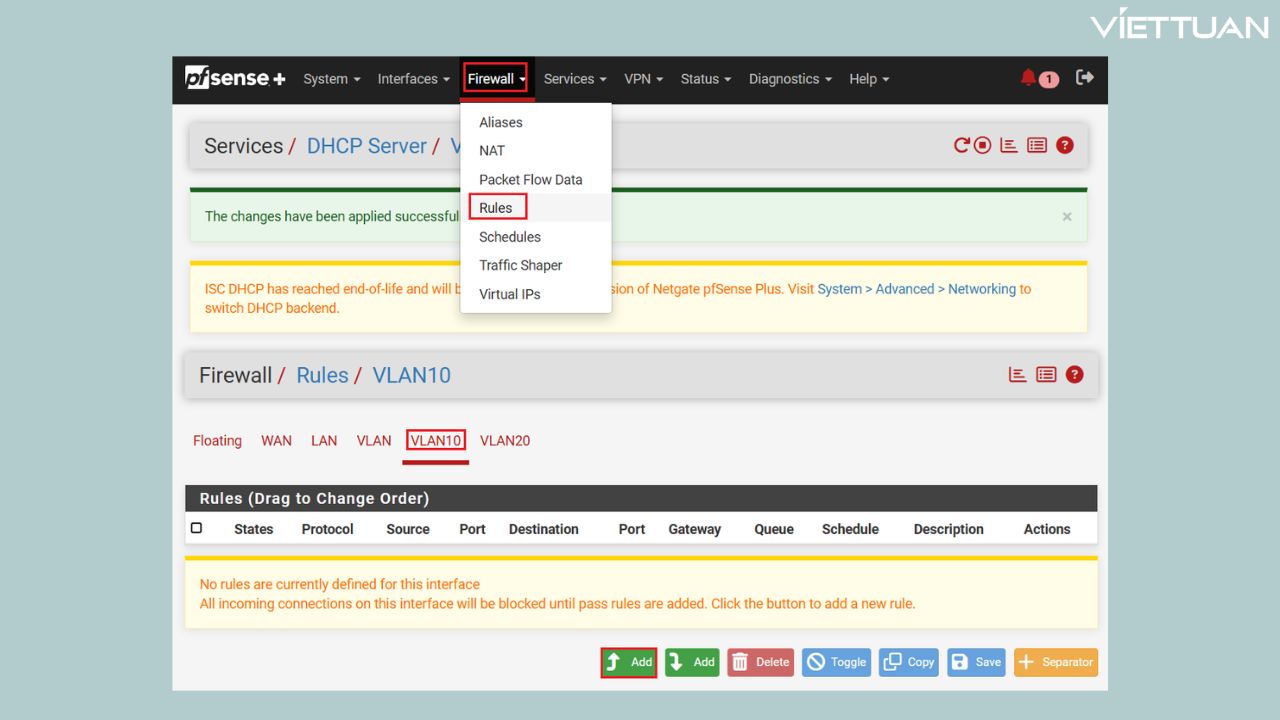
Task: Dismiss the changes applied success alert
Action: pyautogui.click(x=1067, y=217)
